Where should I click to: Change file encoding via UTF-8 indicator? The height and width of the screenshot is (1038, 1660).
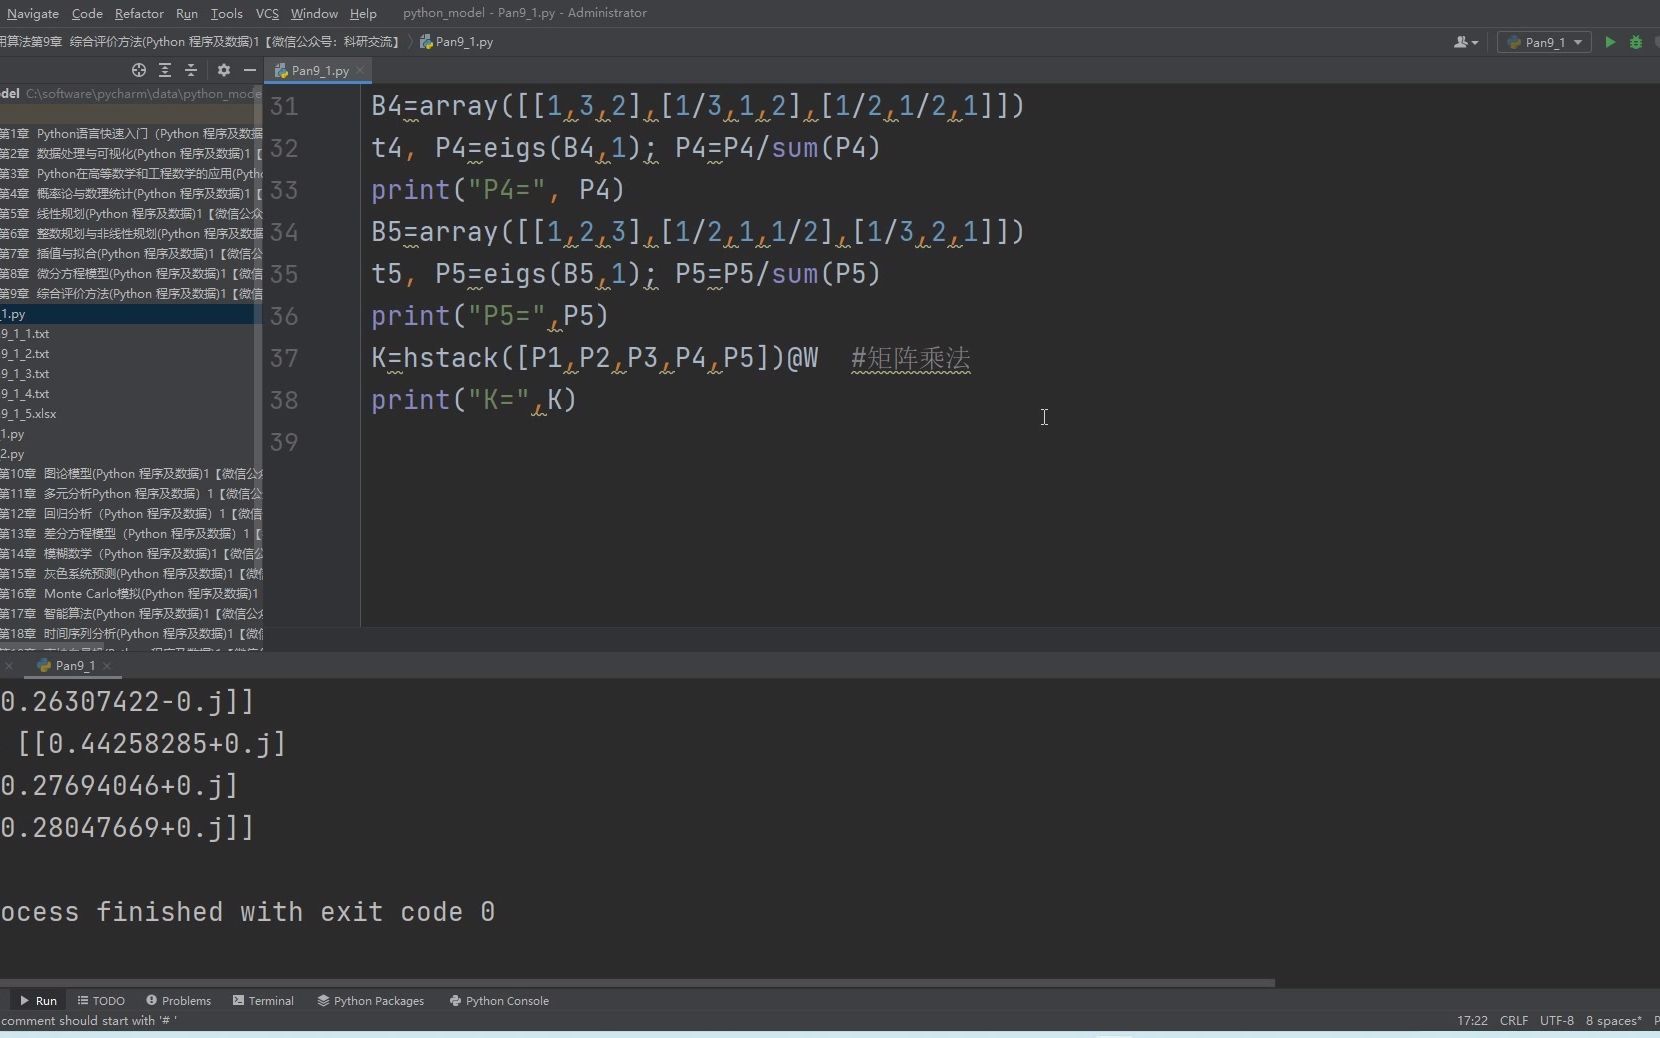point(1557,1021)
